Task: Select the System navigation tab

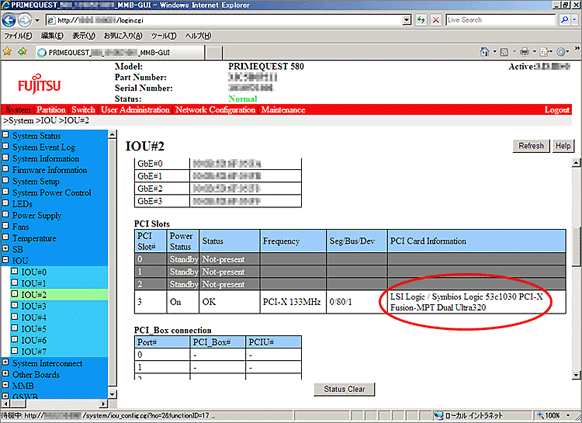Action: coord(18,109)
